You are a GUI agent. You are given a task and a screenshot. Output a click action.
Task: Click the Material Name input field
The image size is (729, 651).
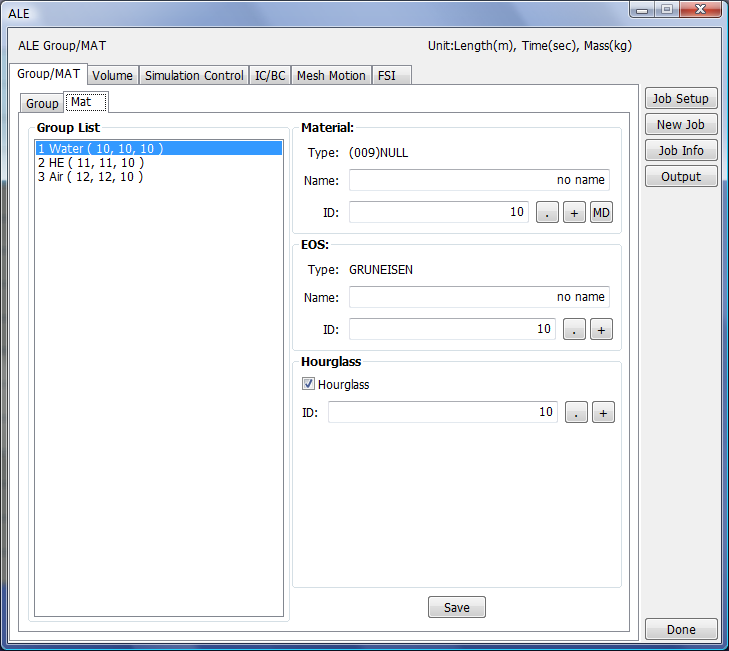(x=479, y=180)
